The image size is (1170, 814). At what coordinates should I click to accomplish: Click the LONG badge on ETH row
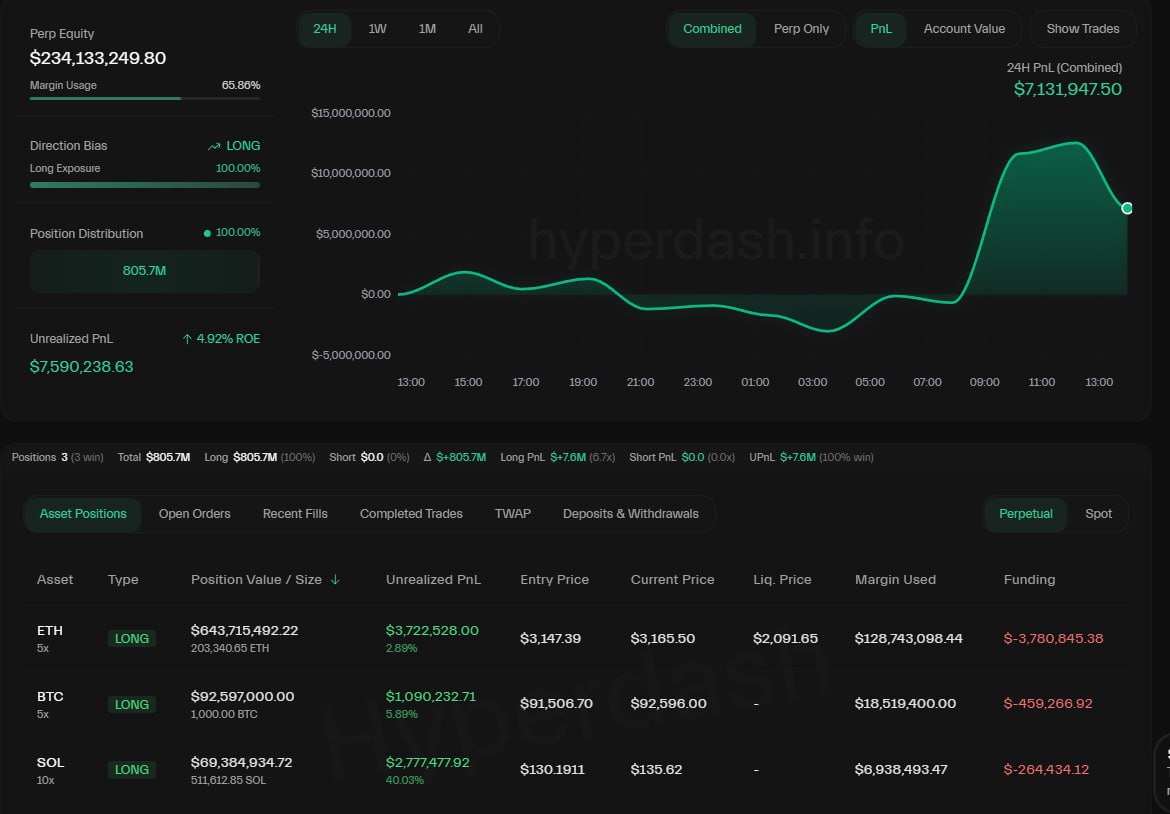pos(132,639)
